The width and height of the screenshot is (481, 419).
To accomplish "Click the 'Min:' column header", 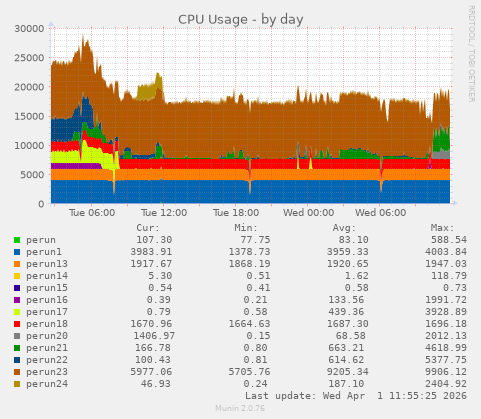I will (246, 228).
